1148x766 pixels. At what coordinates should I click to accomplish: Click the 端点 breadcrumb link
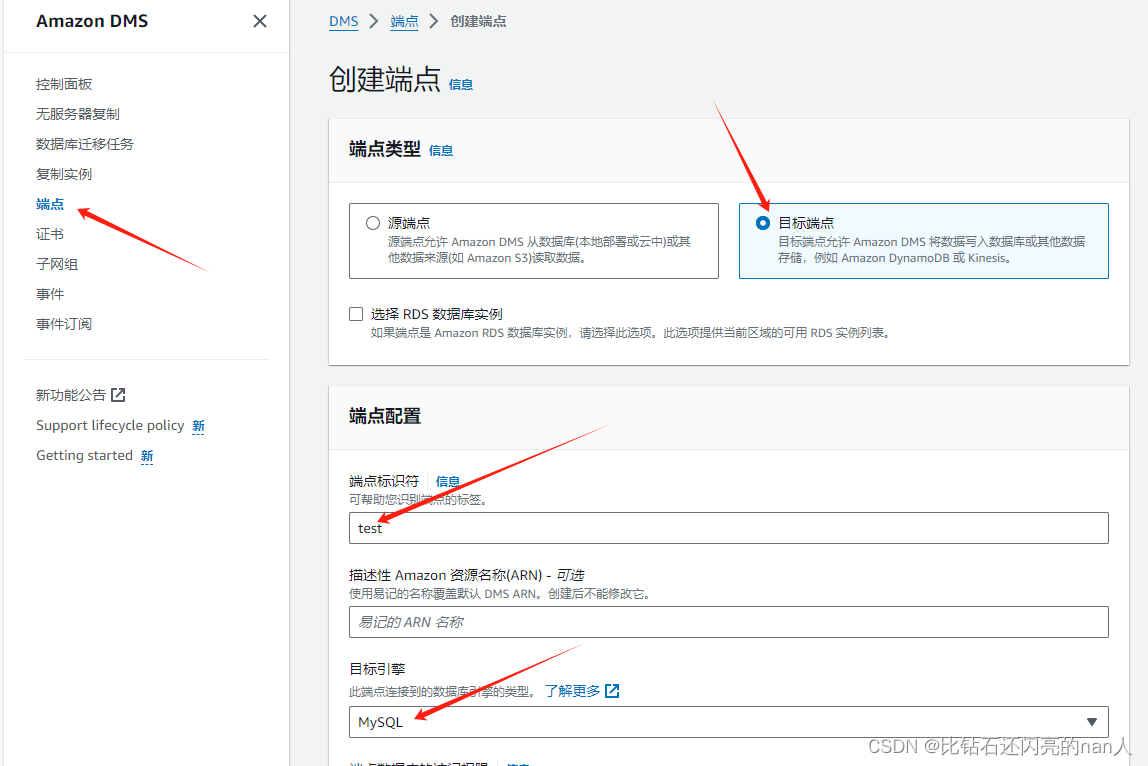click(404, 21)
